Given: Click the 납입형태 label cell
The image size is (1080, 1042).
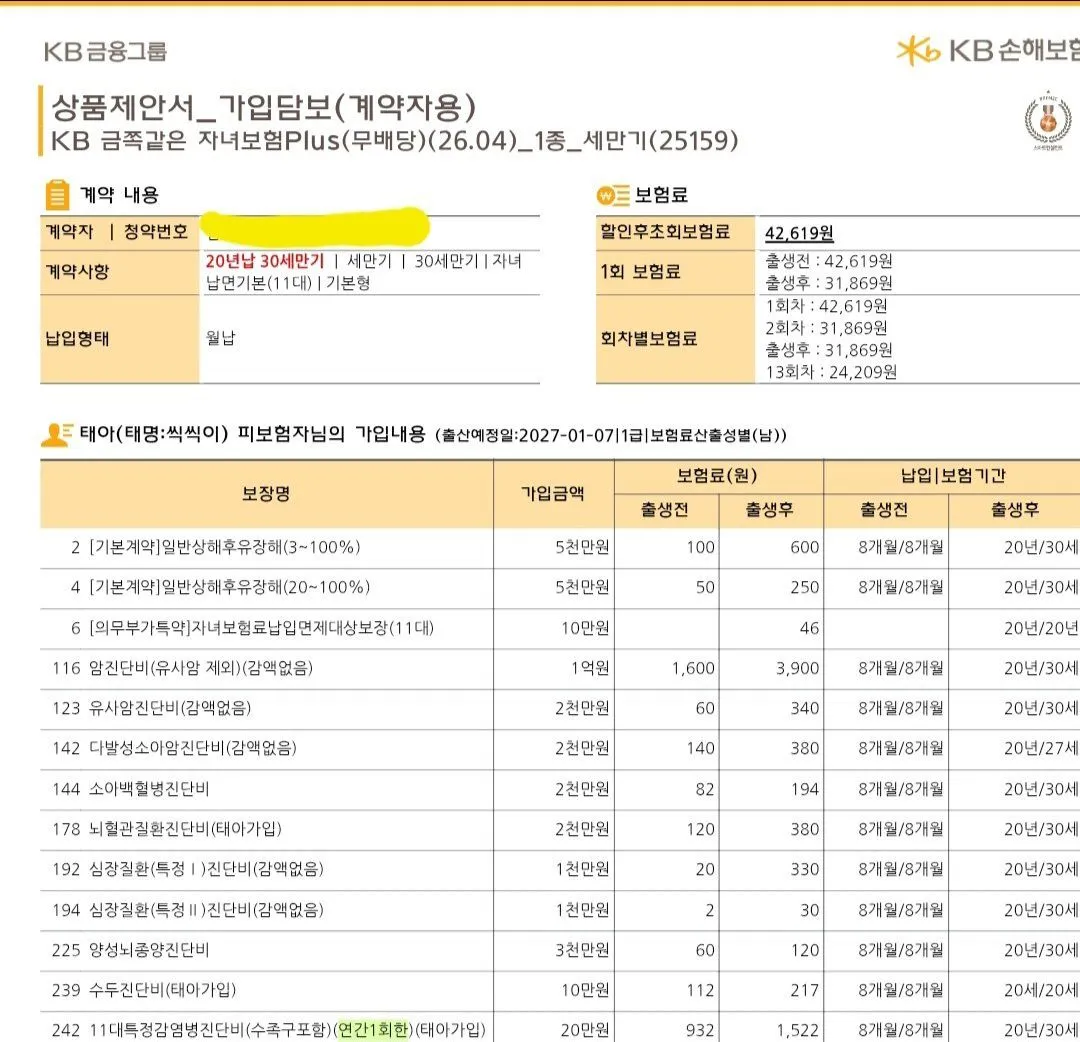Looking at the screenshot, I should click(x=120, y=339).
